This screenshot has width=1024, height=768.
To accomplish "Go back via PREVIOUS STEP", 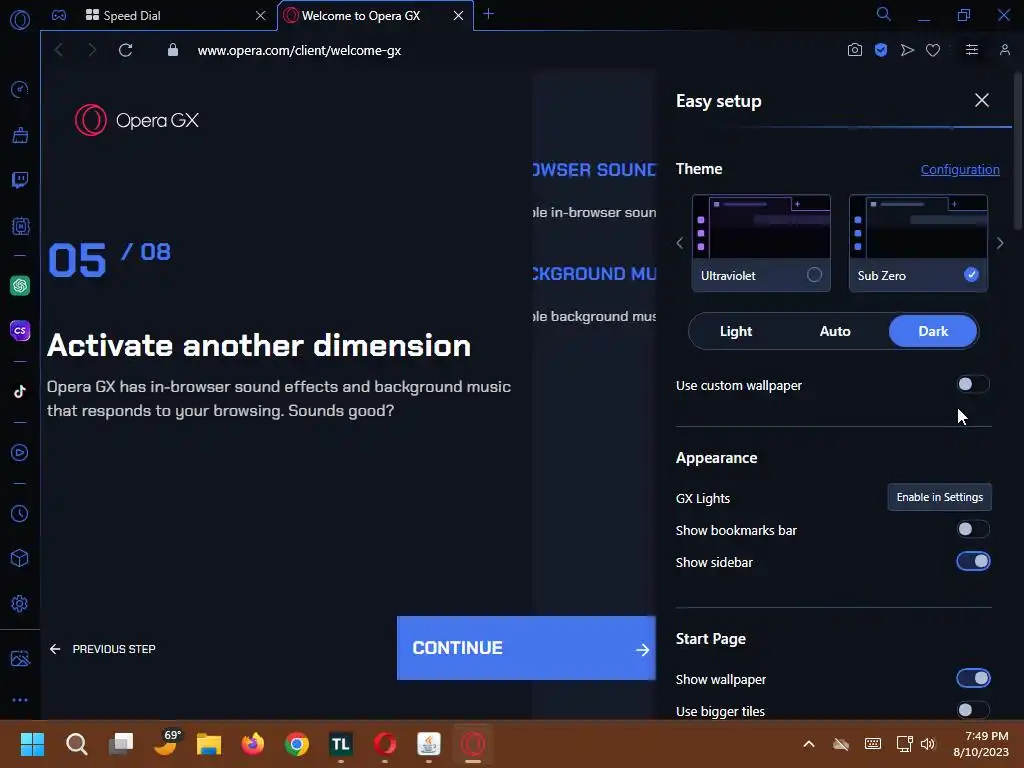I will (103, 649).
